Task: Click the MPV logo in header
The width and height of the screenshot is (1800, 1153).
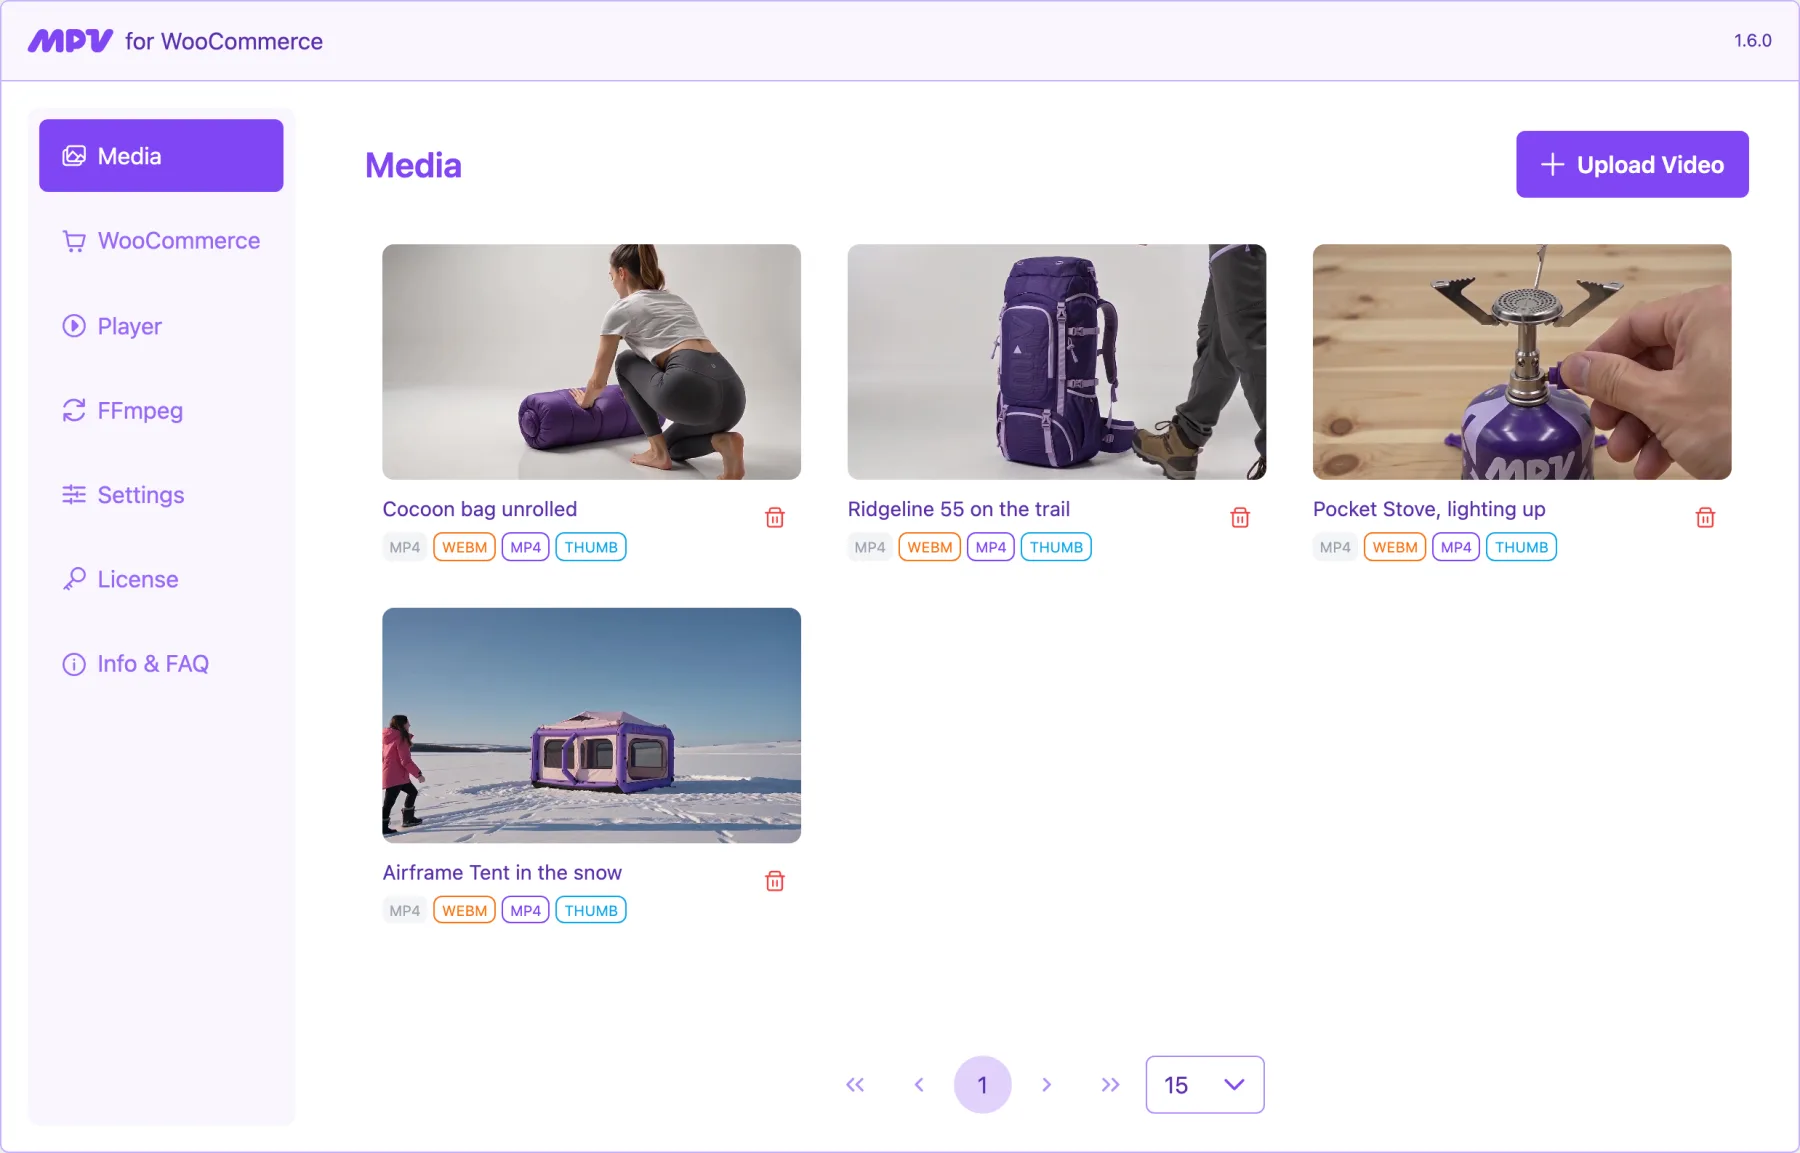Action: [70, 41]
